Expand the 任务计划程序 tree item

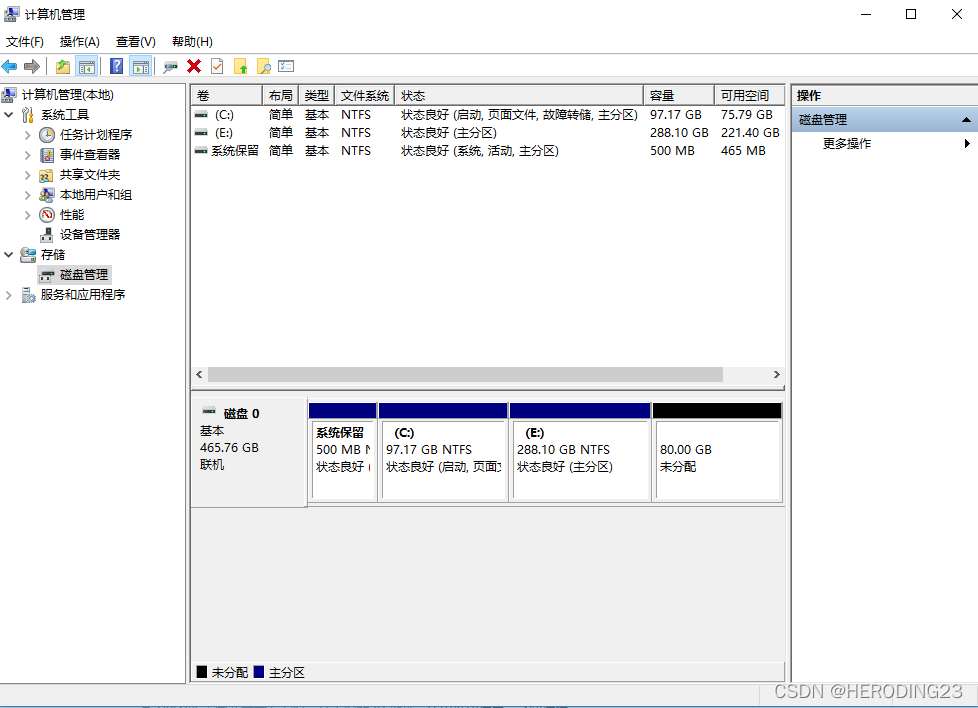[x=28, y=135]
